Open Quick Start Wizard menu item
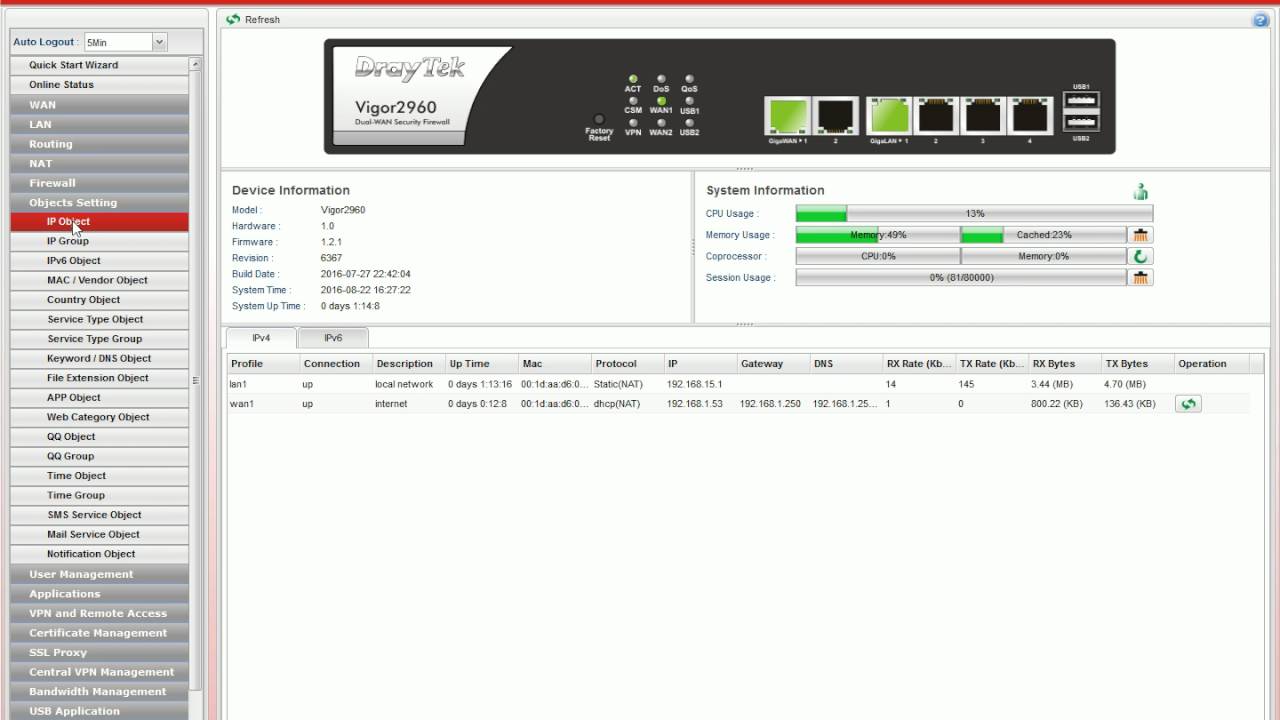The width and height of the screenshot is (1280, 720). 99,65
